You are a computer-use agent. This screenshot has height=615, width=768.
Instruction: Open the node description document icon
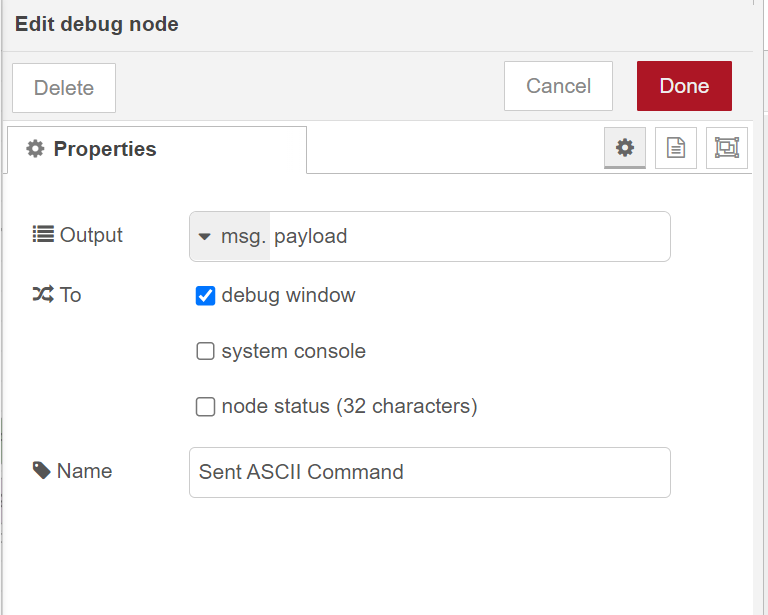[x=676, y=148]
